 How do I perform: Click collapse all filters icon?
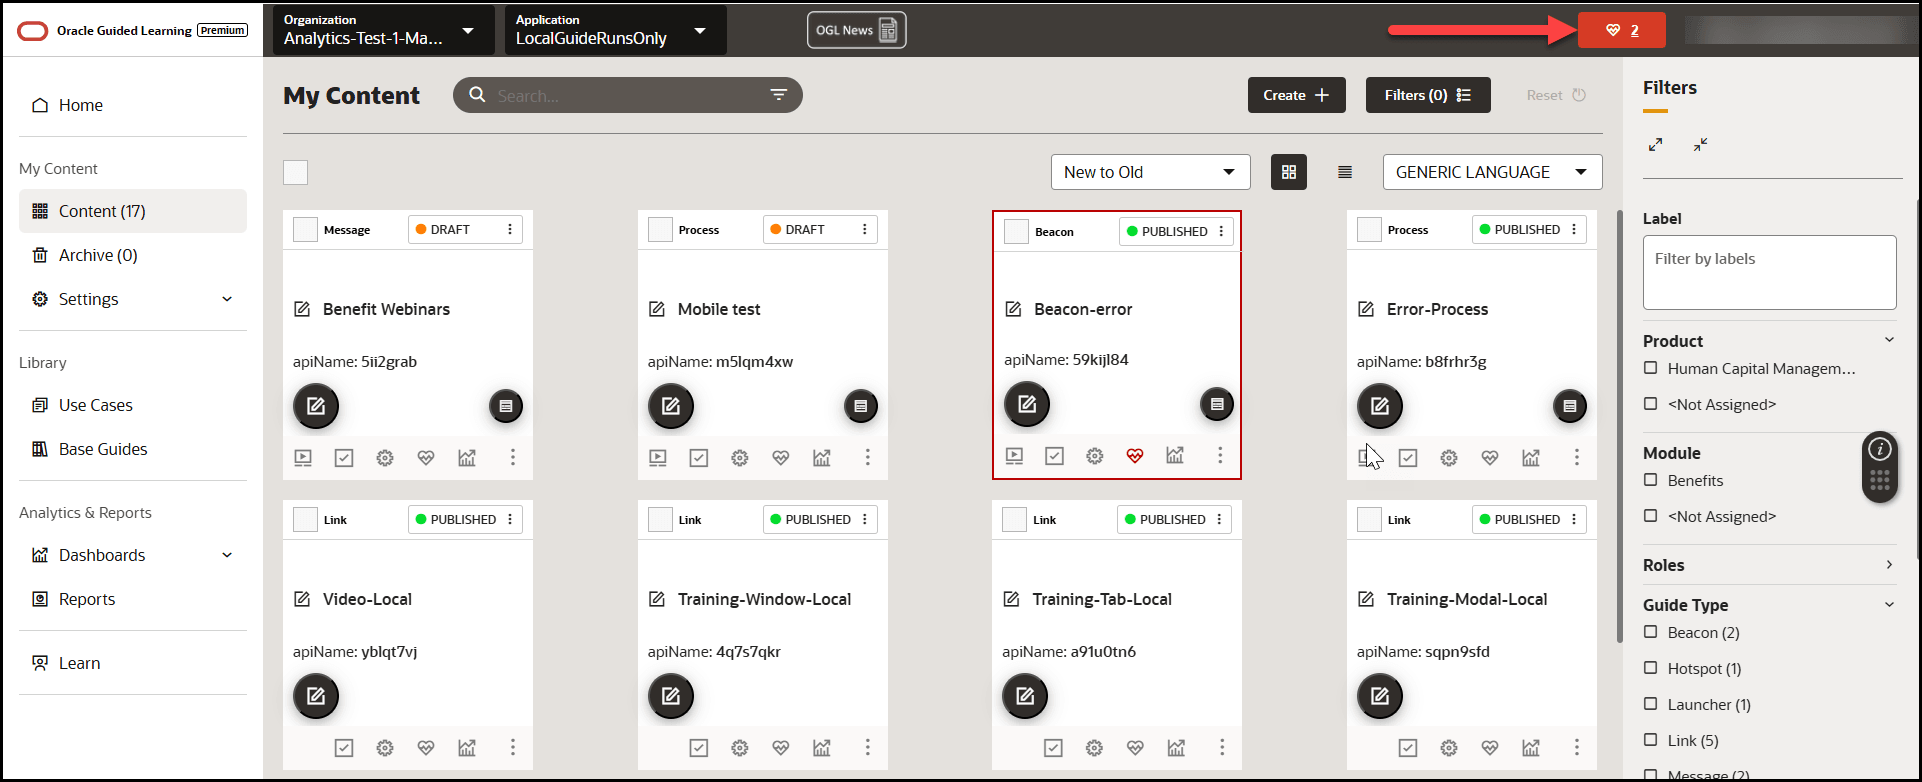click(1700, 144)
